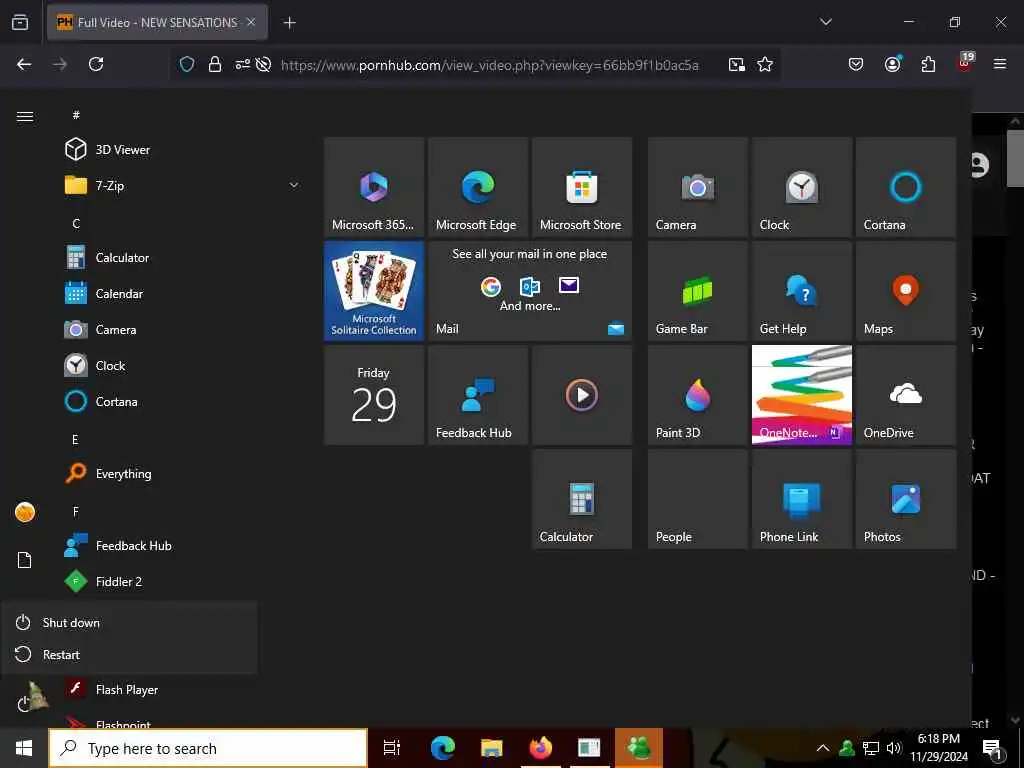1024x768 pixels.
Task: Click the Windows Start button
Action: 24,748
